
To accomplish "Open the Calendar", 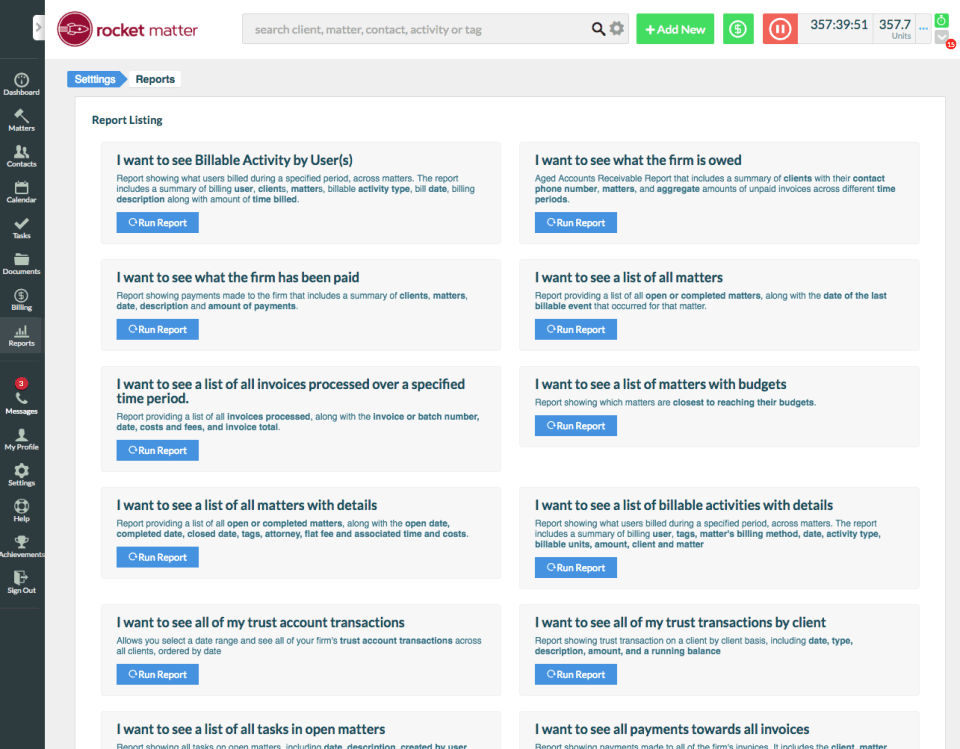I will click(x=21, y=192).
